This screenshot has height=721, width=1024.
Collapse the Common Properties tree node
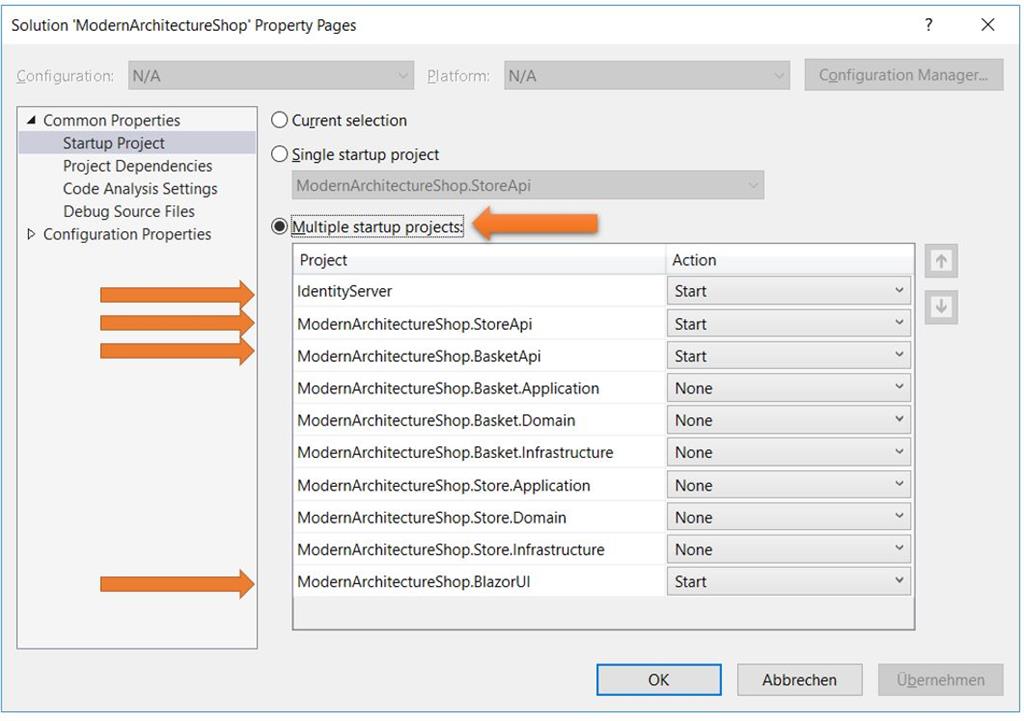31,120
